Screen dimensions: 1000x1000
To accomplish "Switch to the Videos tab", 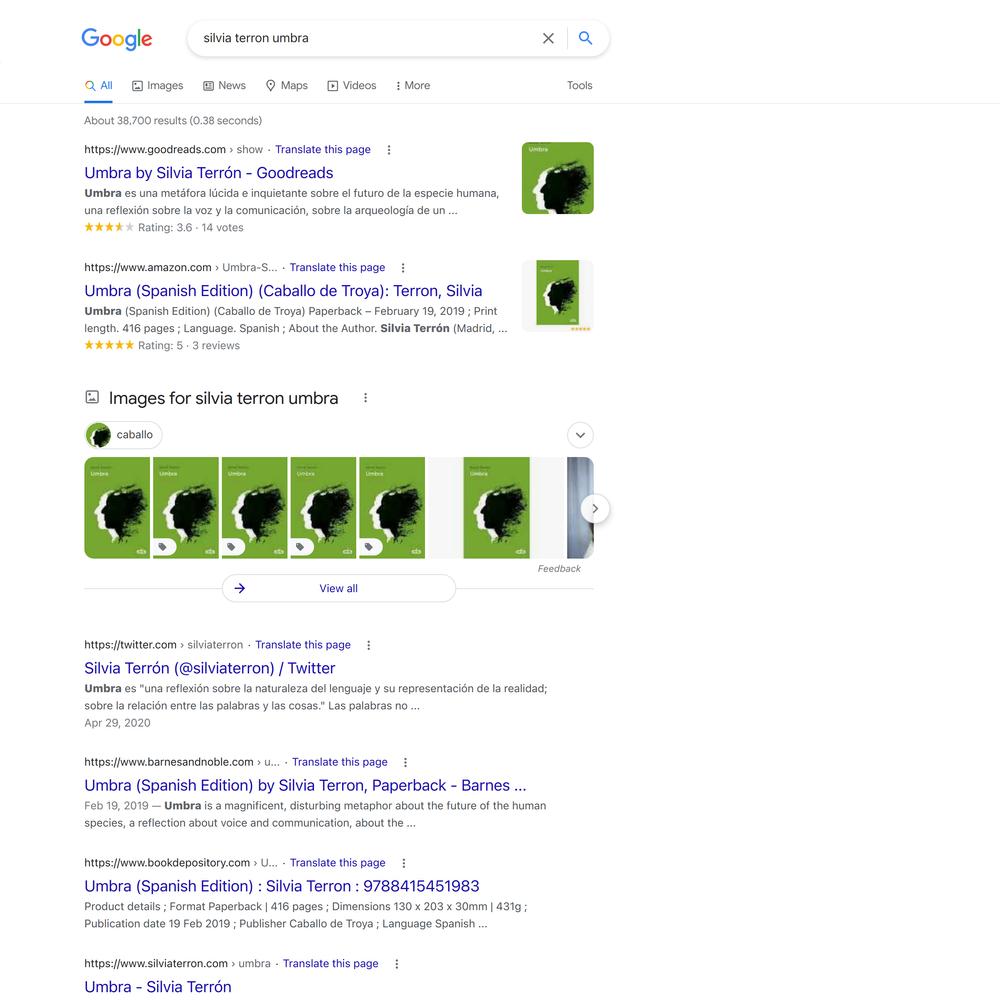I will coord(352,85).
